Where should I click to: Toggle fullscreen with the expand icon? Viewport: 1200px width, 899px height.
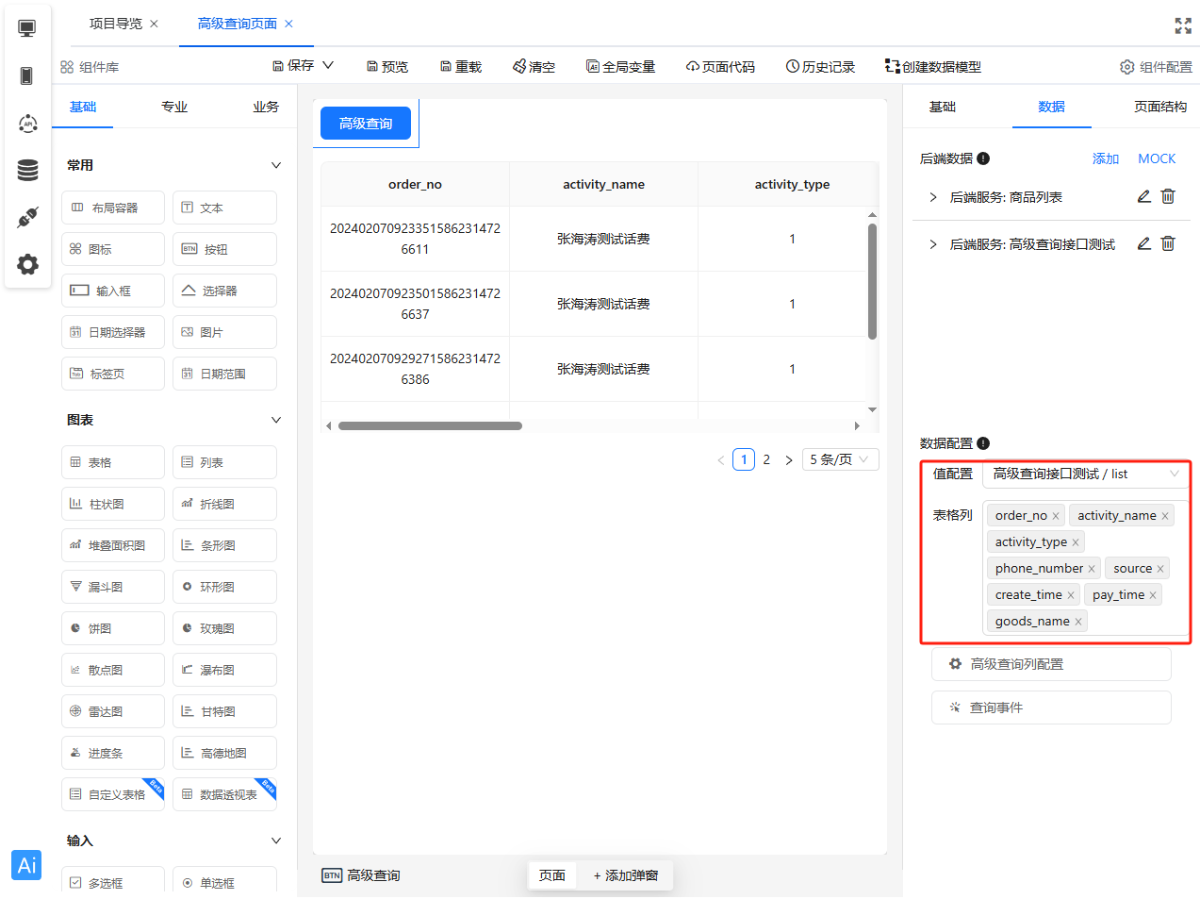(1183, 25)
